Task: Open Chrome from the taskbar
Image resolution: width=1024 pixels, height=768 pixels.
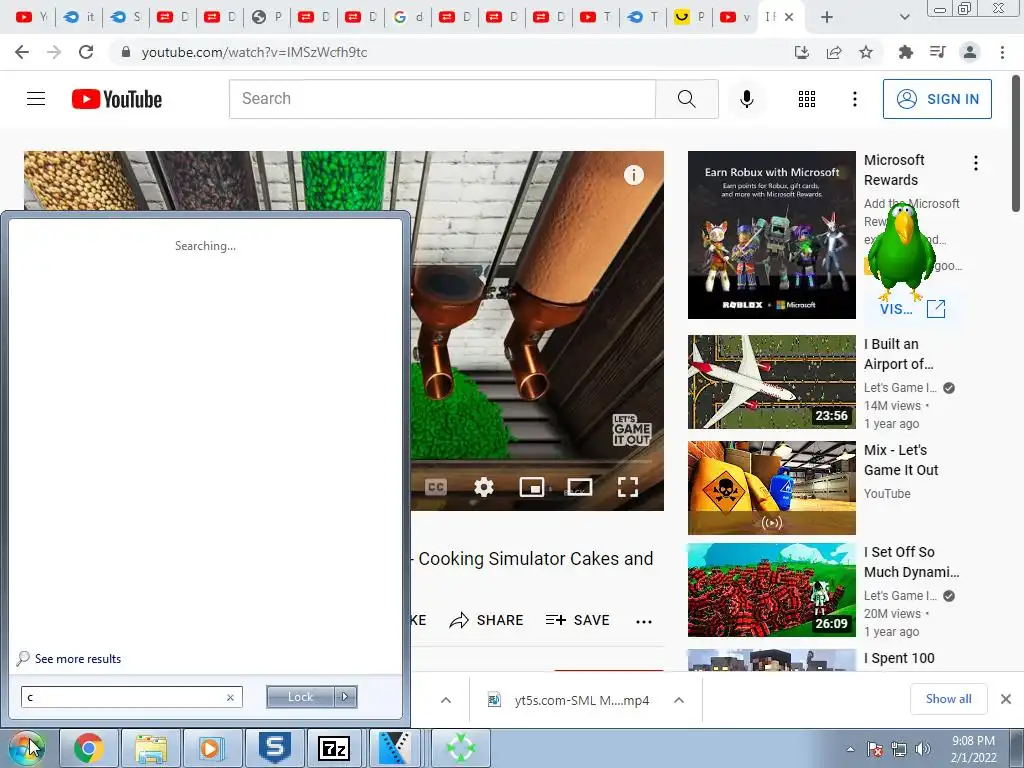Action: click(x=88, y=748)
